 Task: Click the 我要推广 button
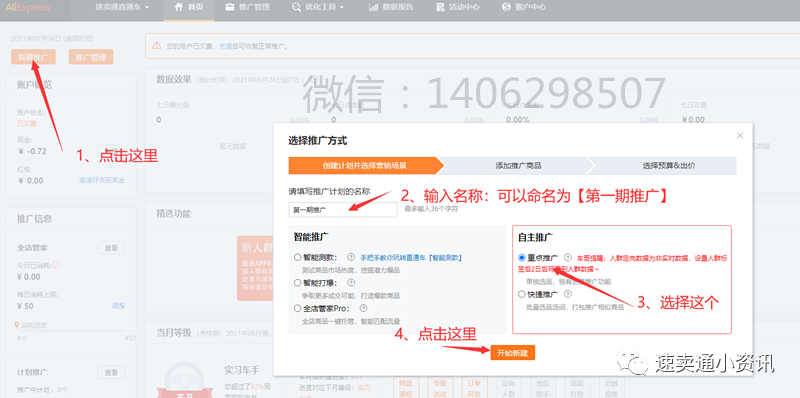pyautogui.click(x=33, y=57)
